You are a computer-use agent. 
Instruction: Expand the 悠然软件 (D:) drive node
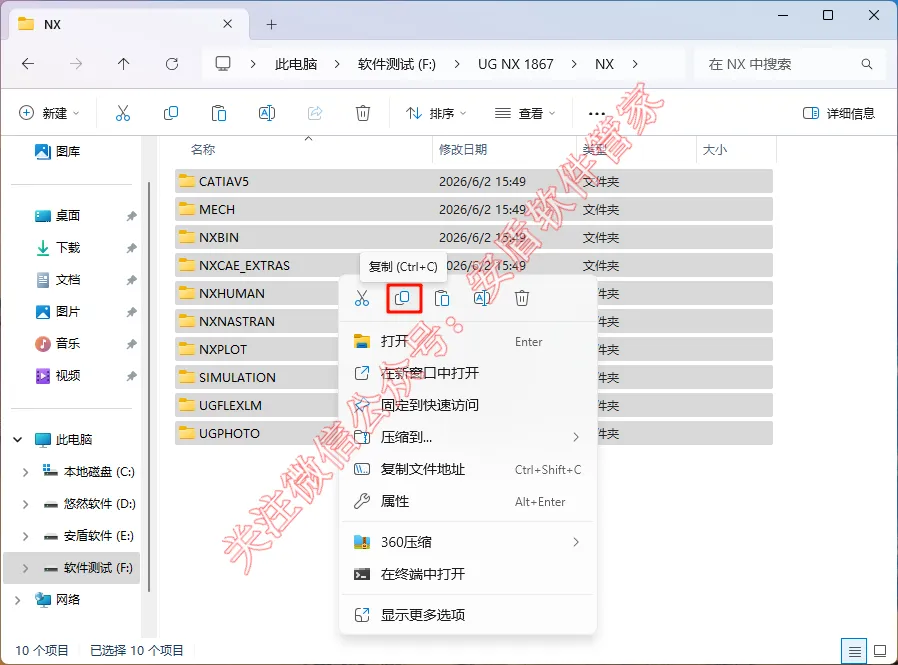tap(25, 504)
